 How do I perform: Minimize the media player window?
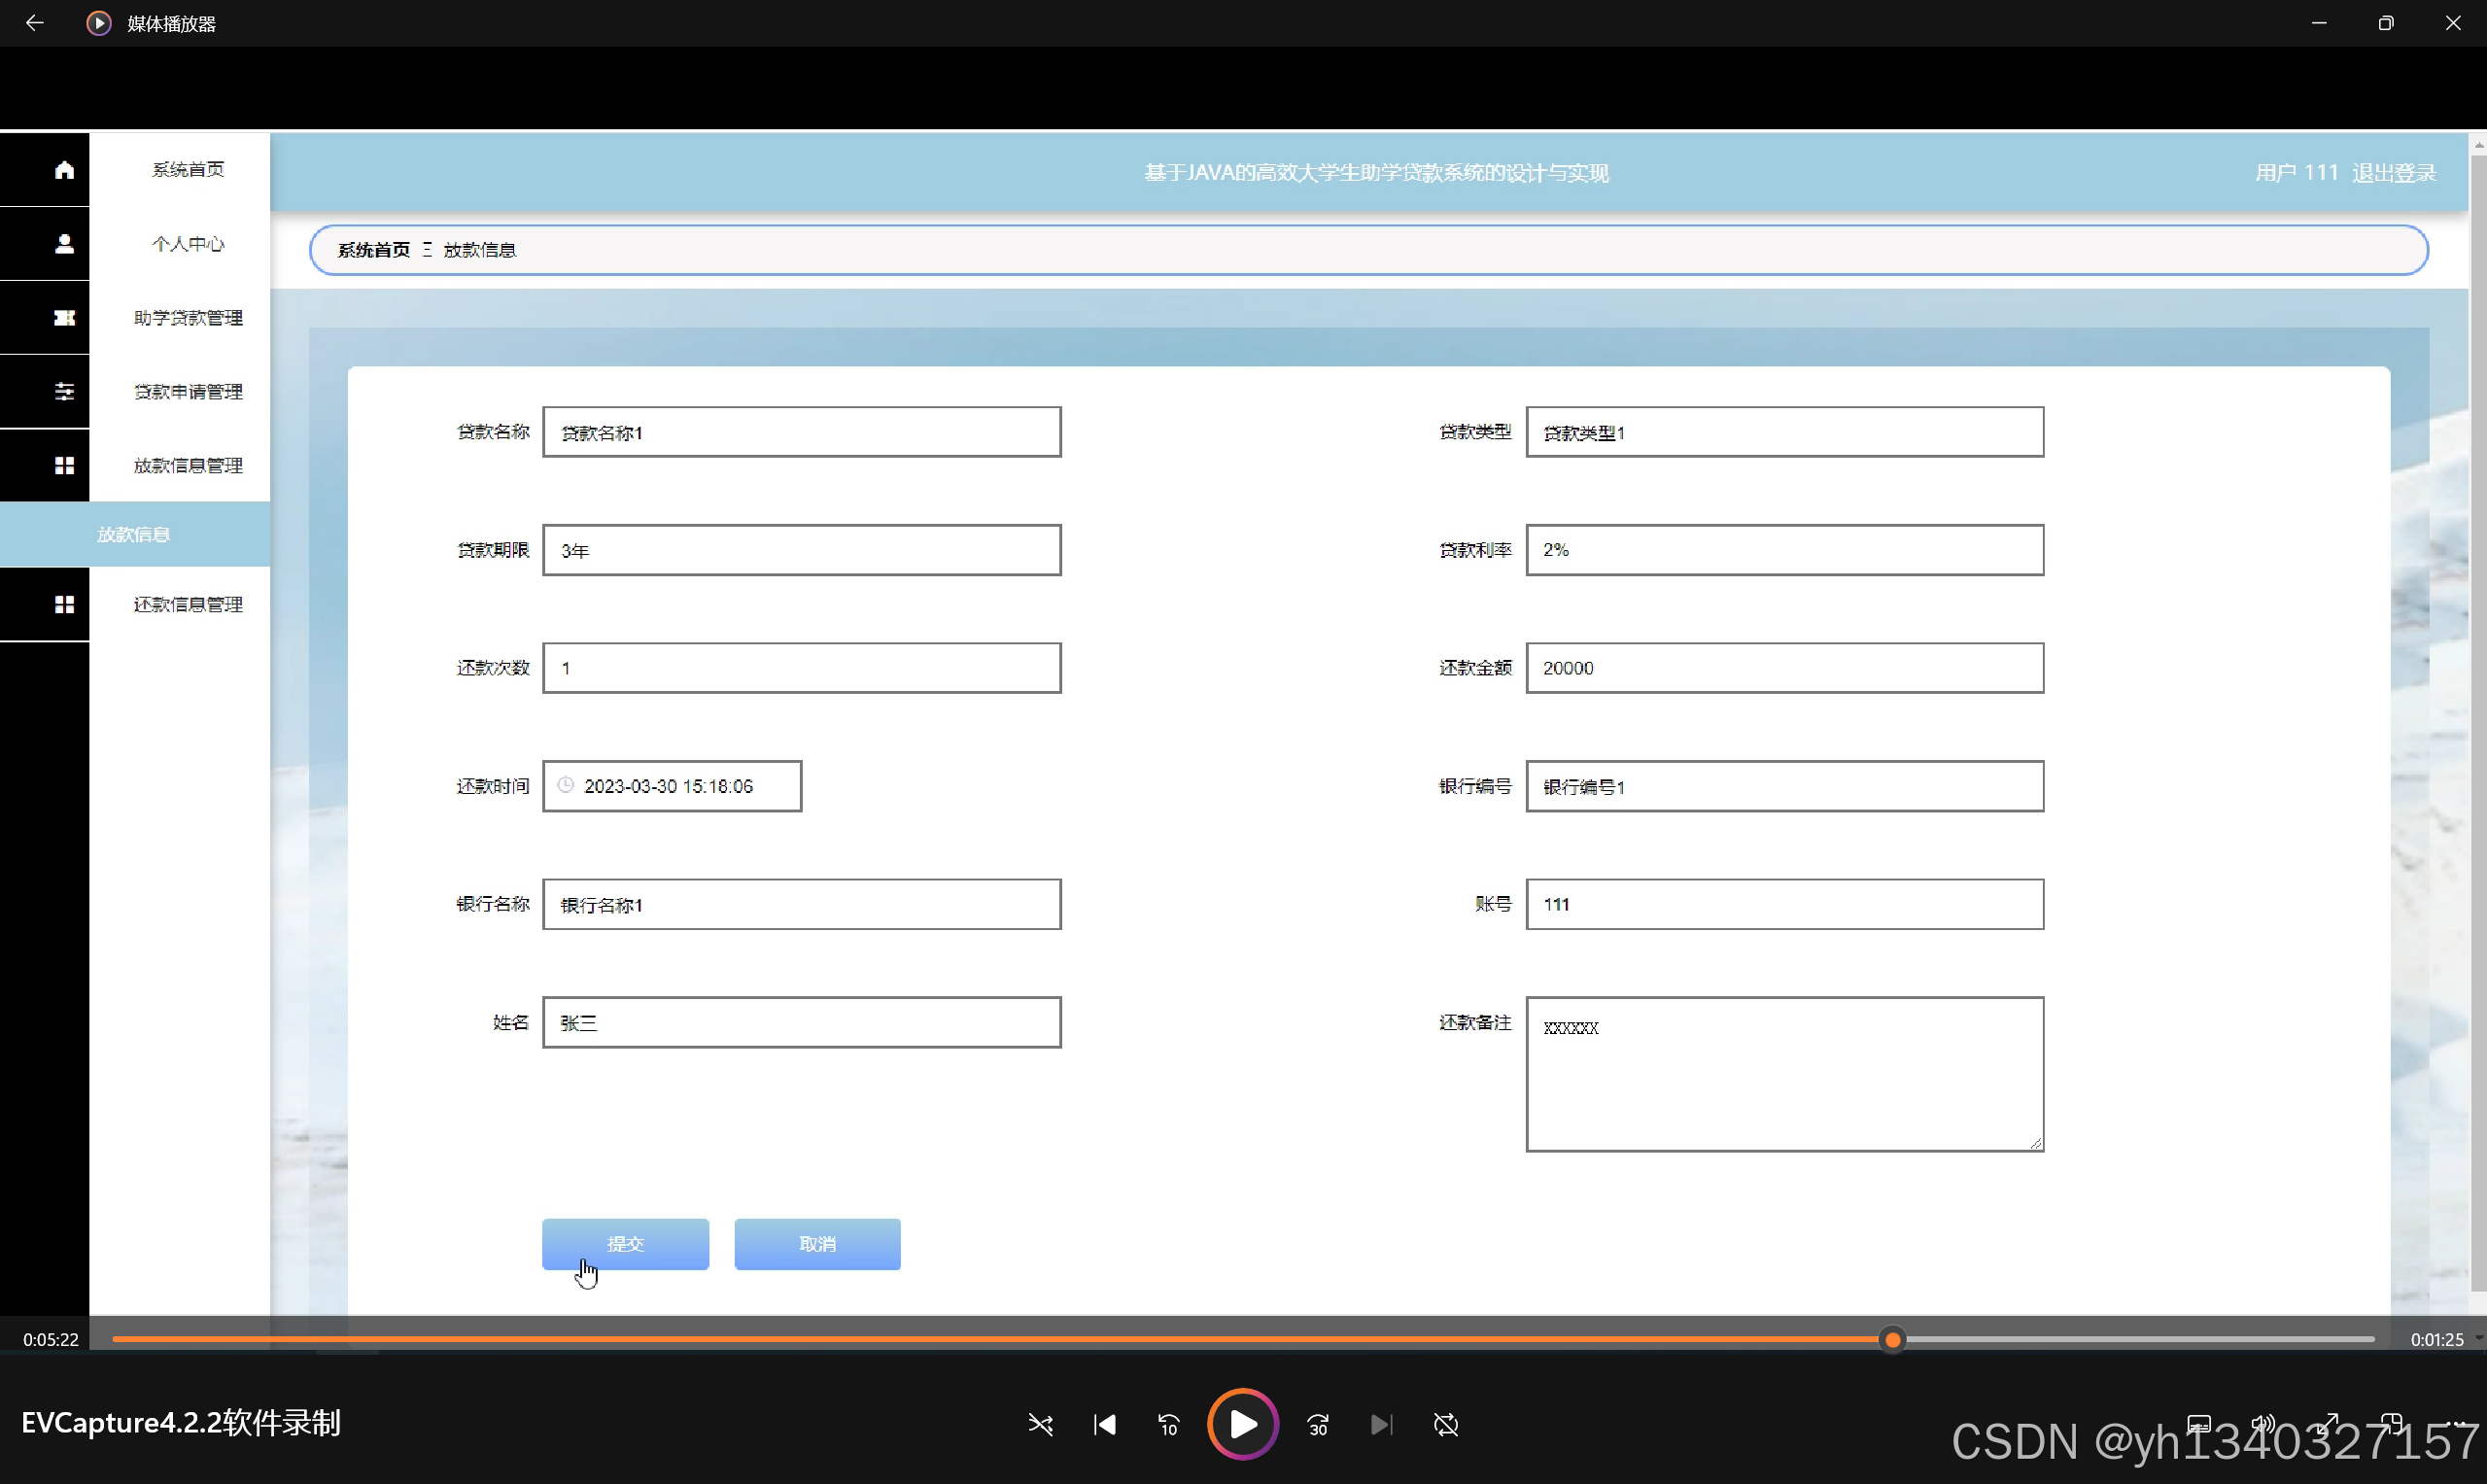(2319, 23)
